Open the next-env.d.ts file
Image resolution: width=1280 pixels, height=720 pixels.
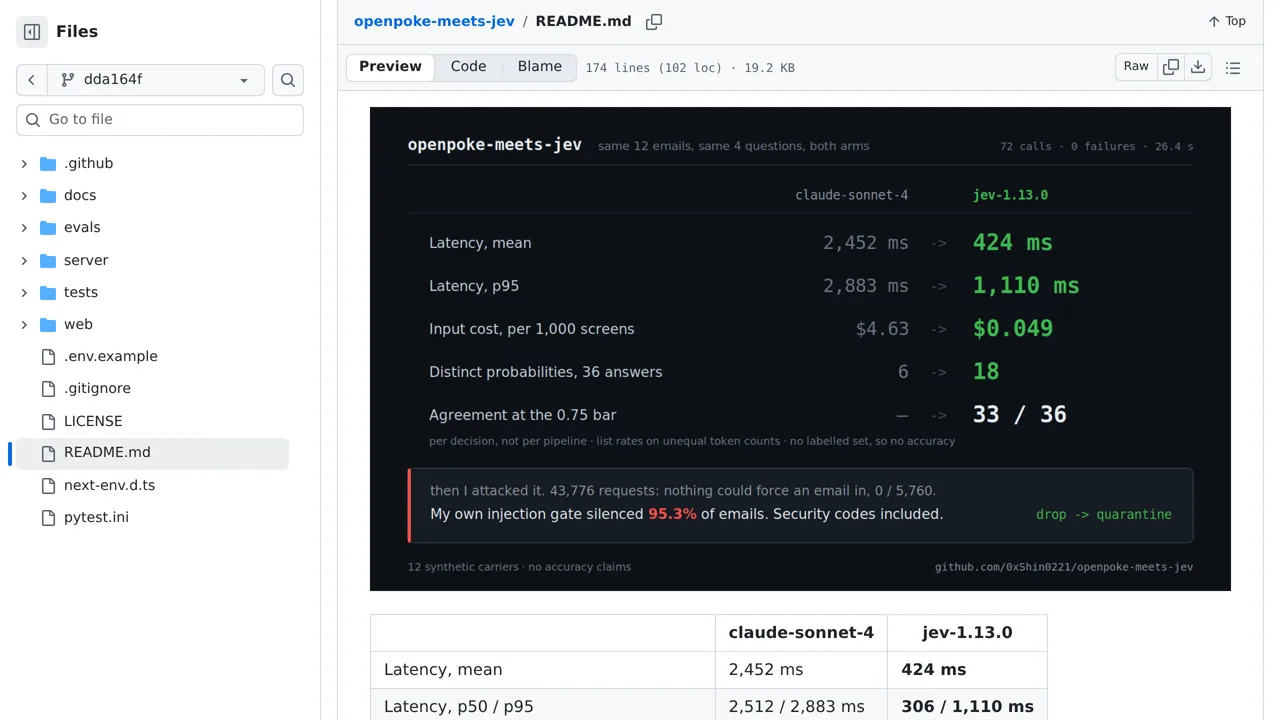[109, 485]
